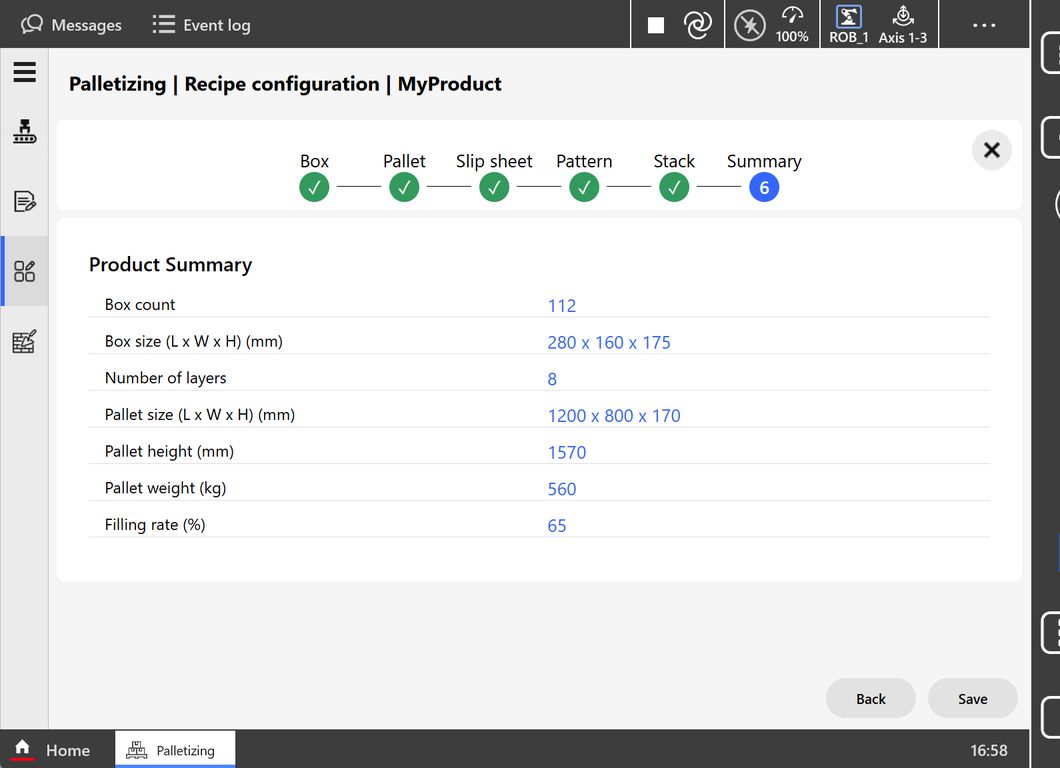Open the Event log
The width and height of the screenshot is (1060, 768).
click(x=201, y=25)
